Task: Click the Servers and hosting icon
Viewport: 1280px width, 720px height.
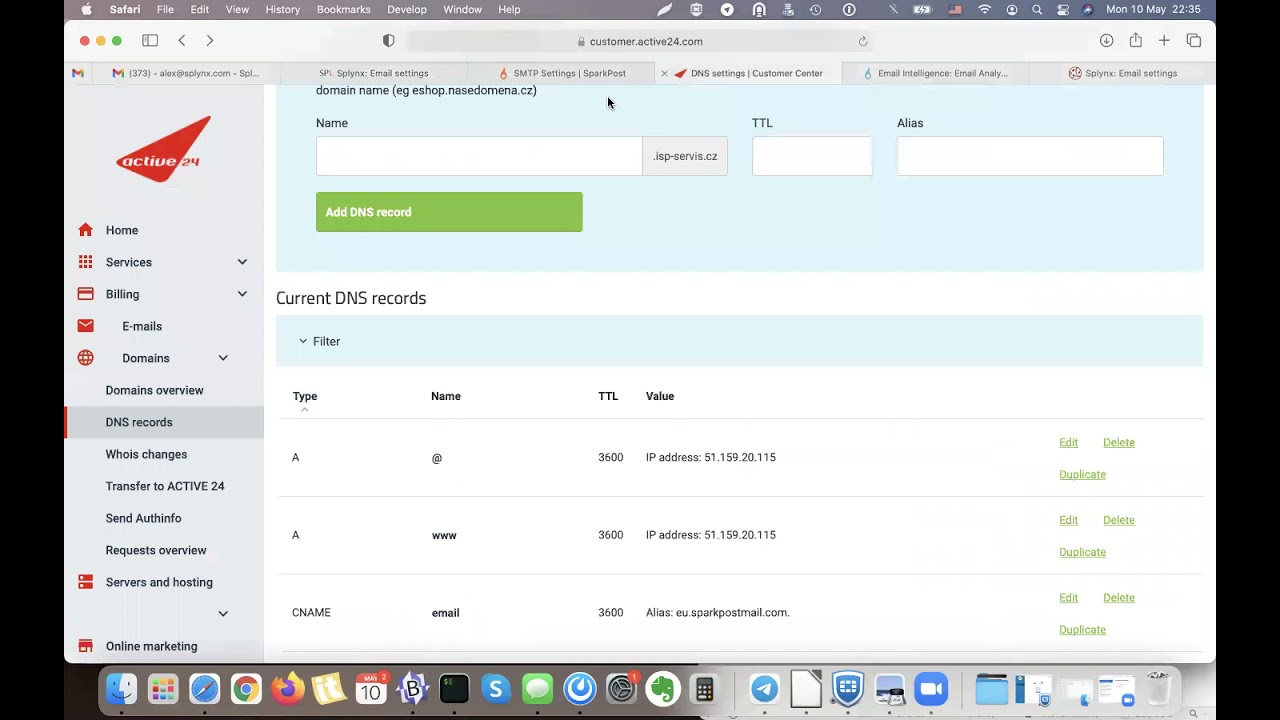Action: (x=85, y=582)
